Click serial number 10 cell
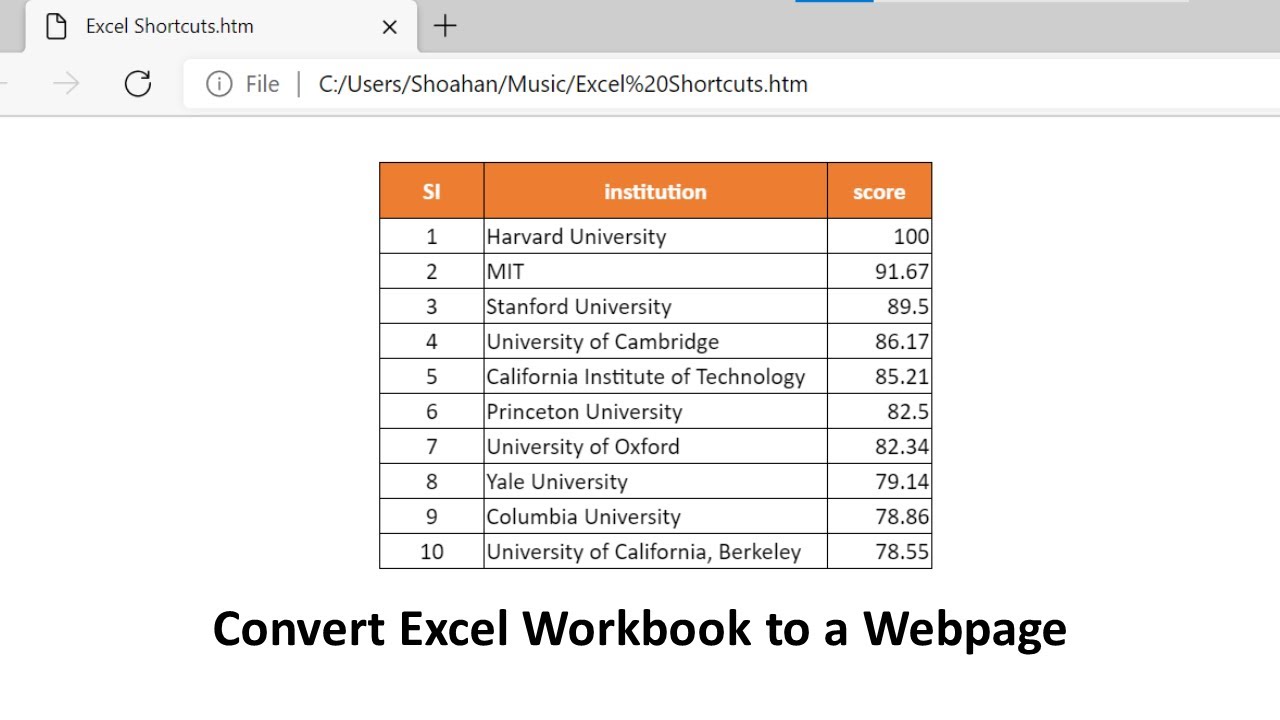Image resolution: width=1280 pixels, height=720 pixels. [x=432, y=552]
